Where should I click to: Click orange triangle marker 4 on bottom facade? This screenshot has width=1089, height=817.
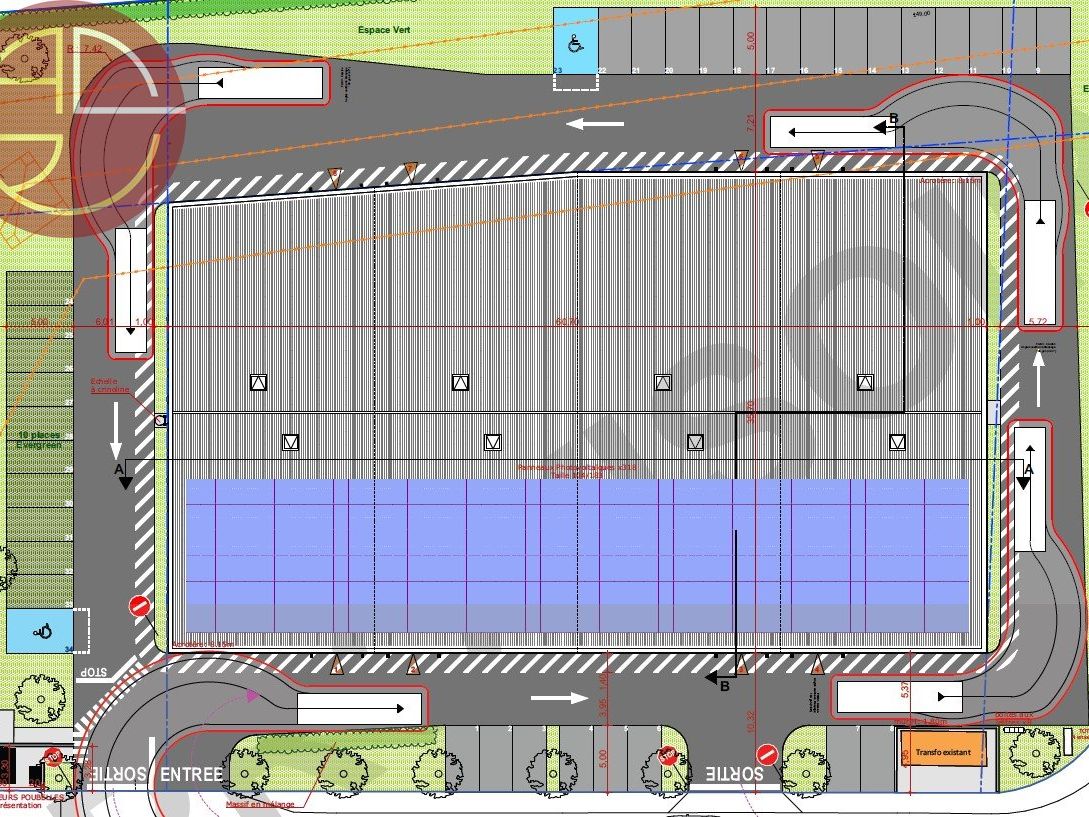click(817, 665)
